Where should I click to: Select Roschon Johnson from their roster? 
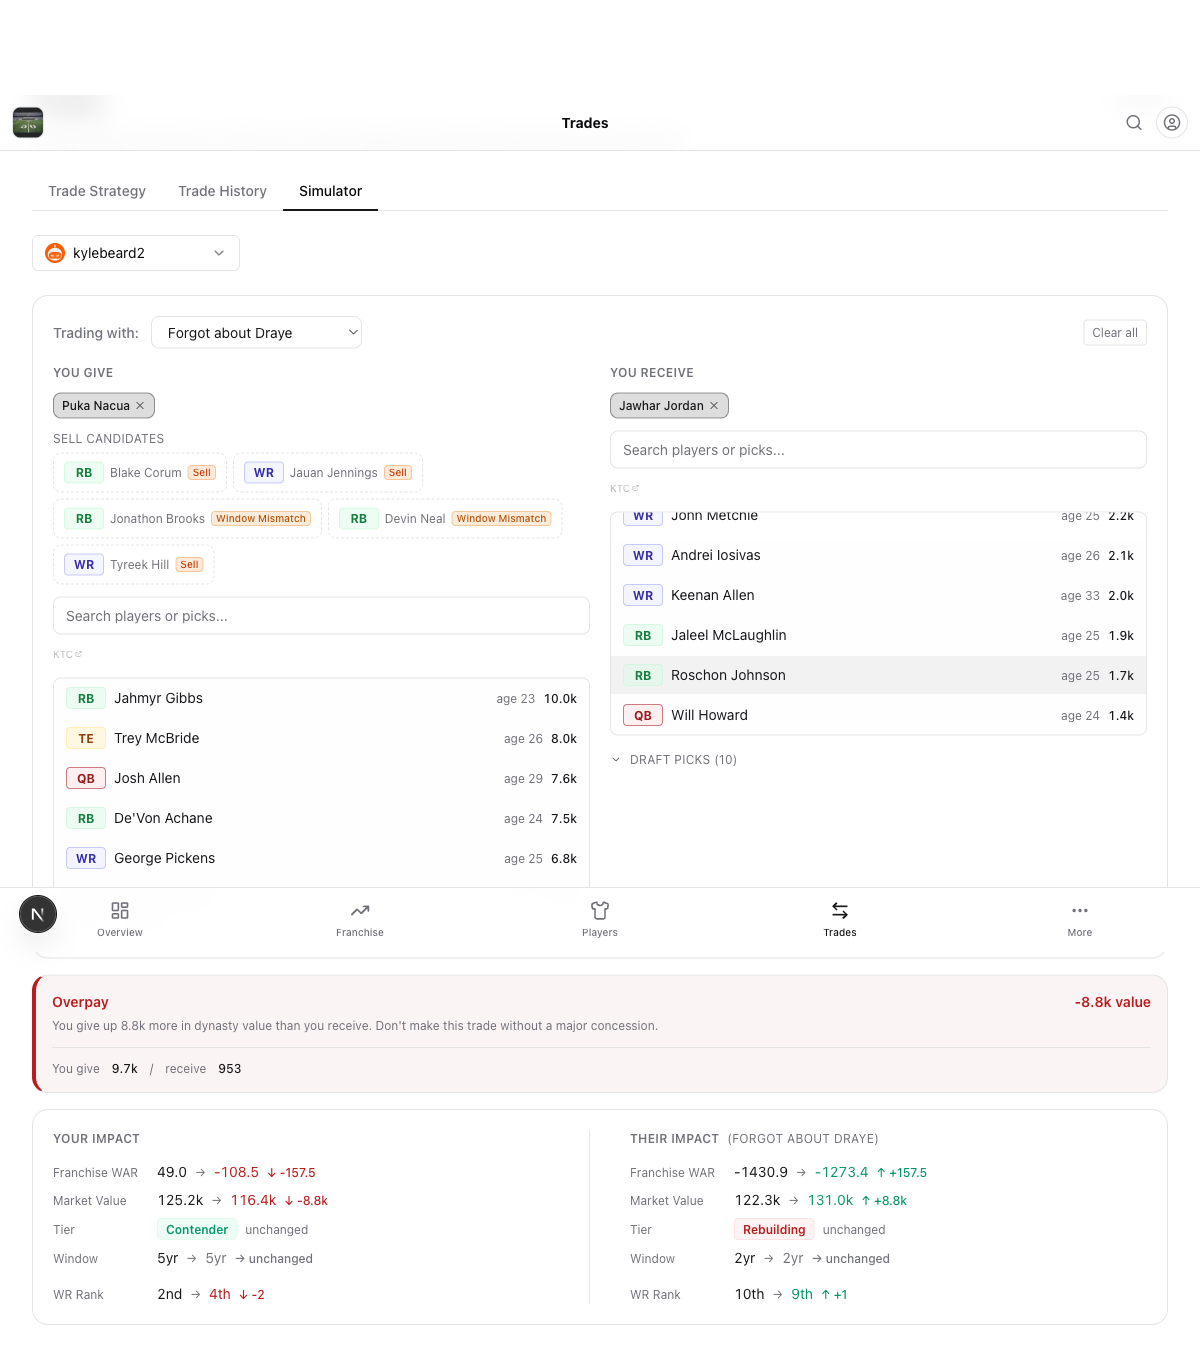(878, 675)
